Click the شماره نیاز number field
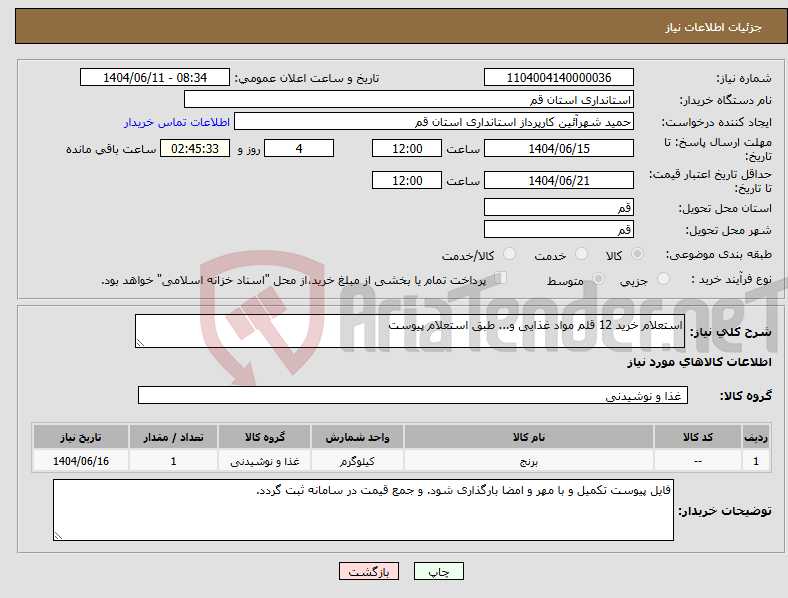 [x=559, y=77]
